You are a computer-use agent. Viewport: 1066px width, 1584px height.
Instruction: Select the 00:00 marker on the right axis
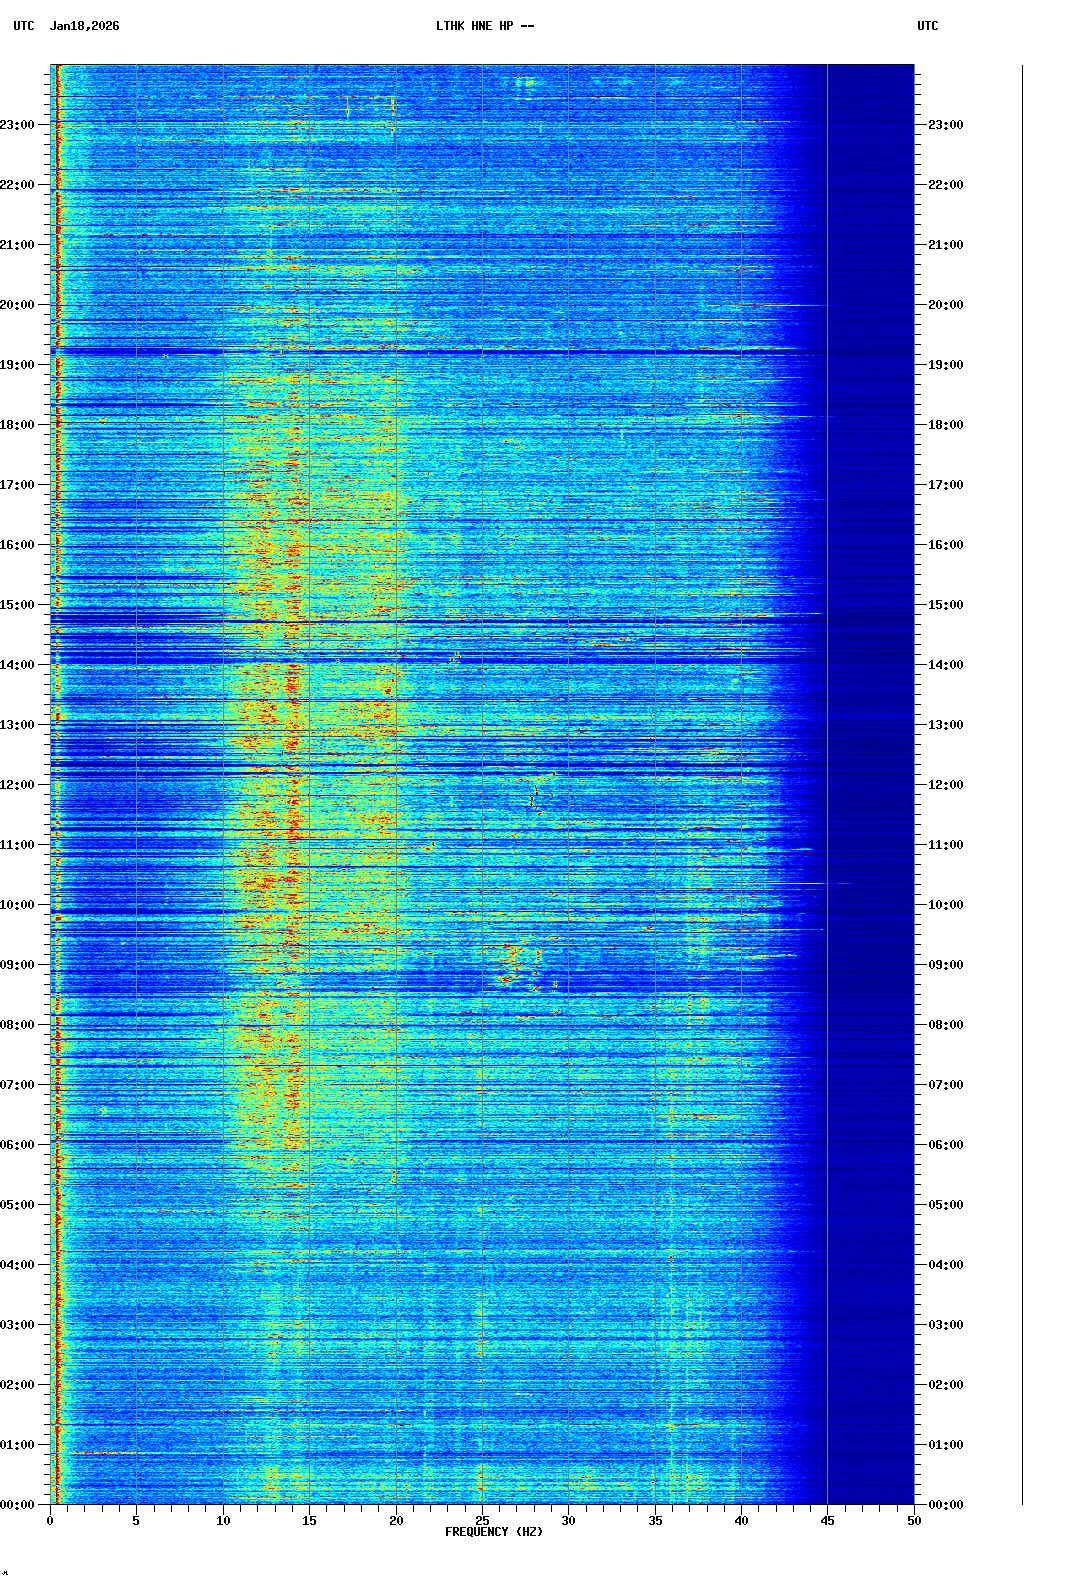click(x=945, y=1505)
